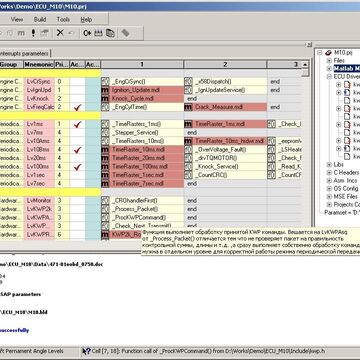This screenshot has width=360, height=360.
Task: Click the column header numbered 1
Action: pyautogui.click(x=142, y=64)
